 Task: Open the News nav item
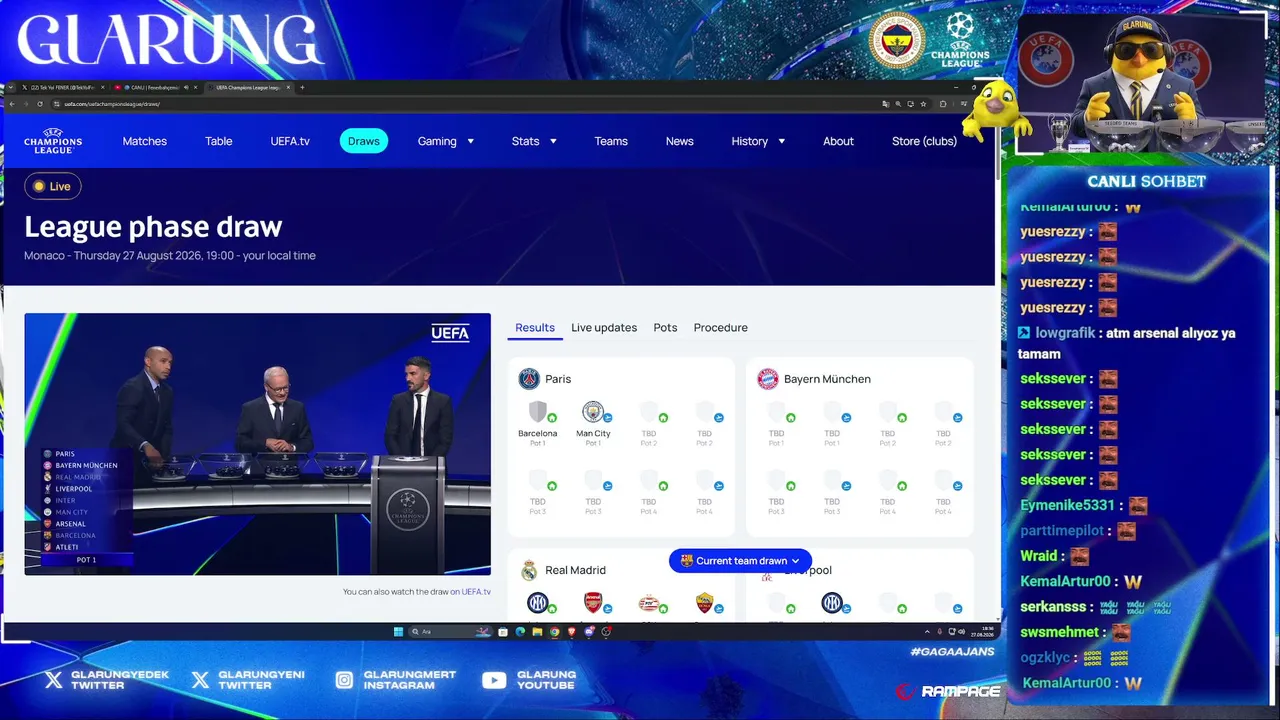(x=680, y=141)
